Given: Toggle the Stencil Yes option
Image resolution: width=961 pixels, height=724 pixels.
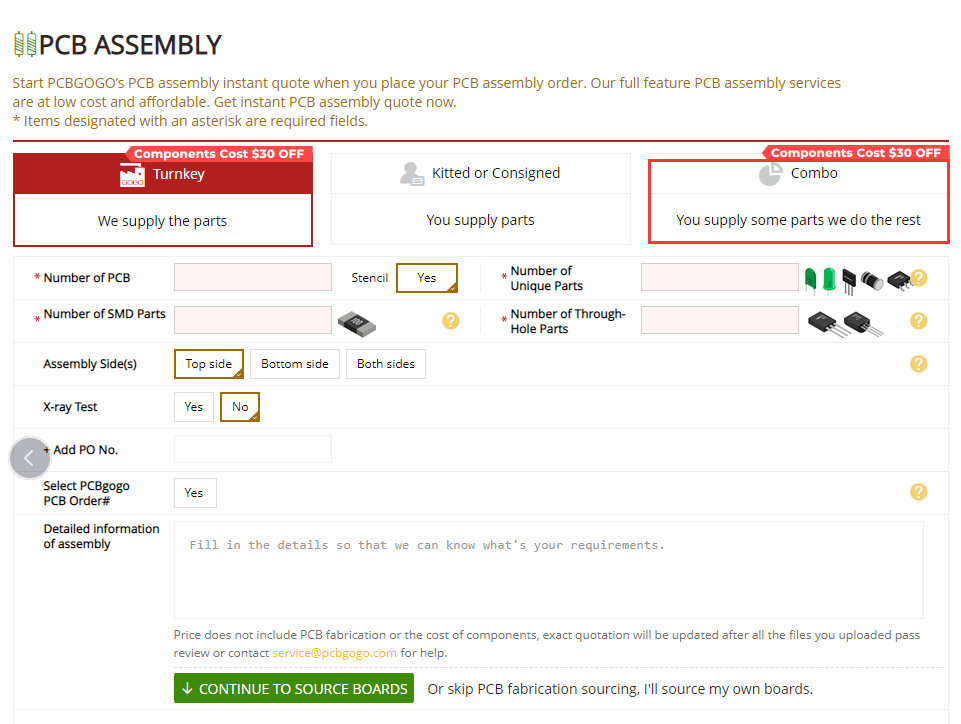Looking at the screenshot, I should (x=427, y=278).
